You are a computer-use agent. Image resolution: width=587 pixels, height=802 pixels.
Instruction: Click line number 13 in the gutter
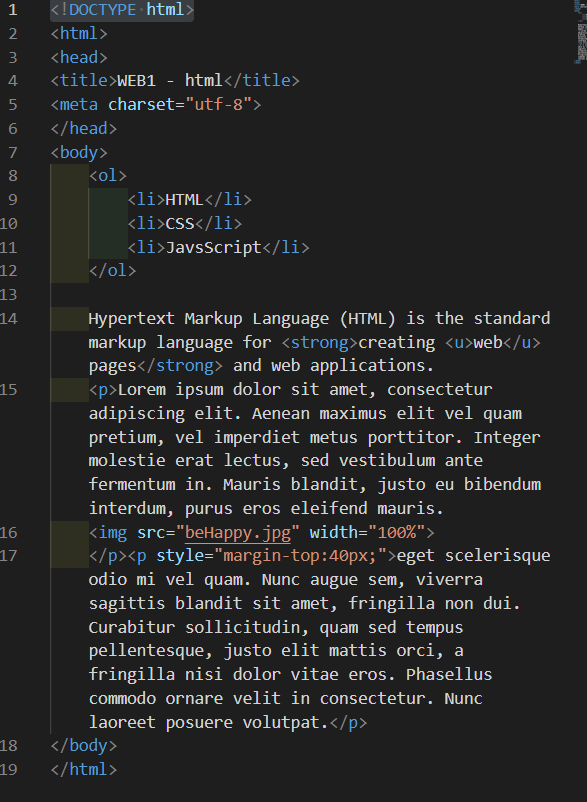pos(9,295)
